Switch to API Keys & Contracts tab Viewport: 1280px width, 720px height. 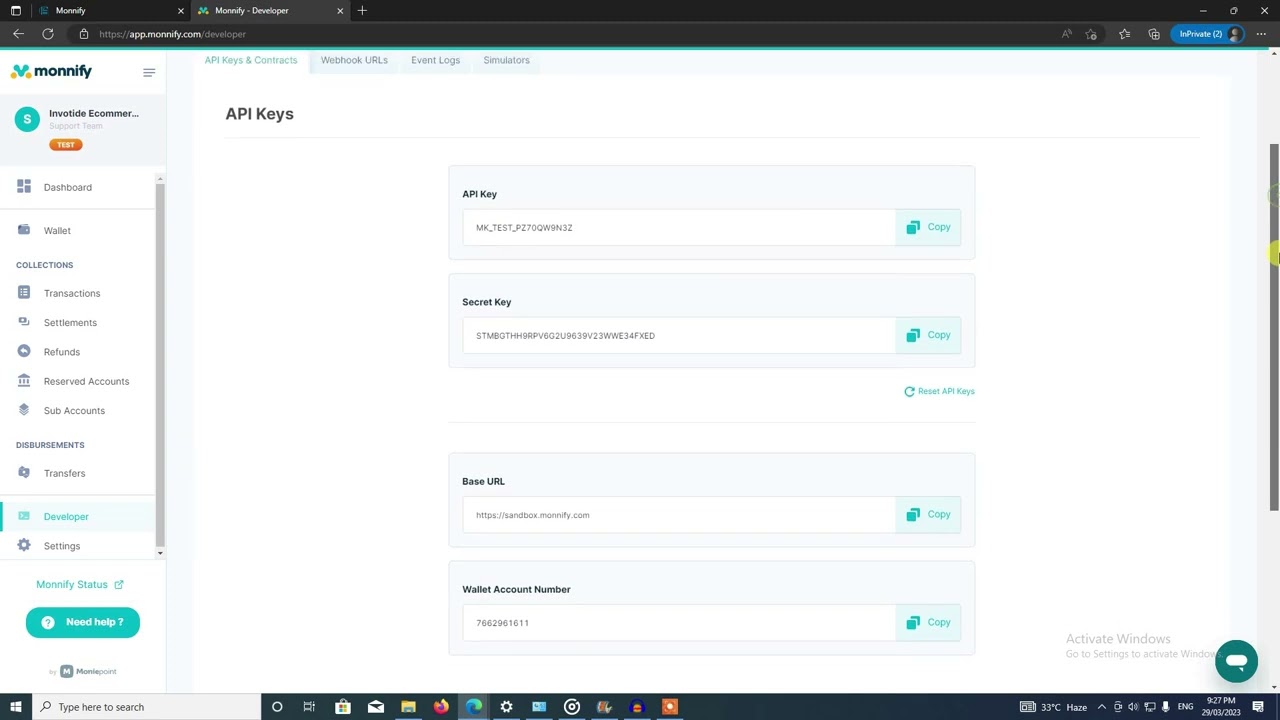click(251, 60)
